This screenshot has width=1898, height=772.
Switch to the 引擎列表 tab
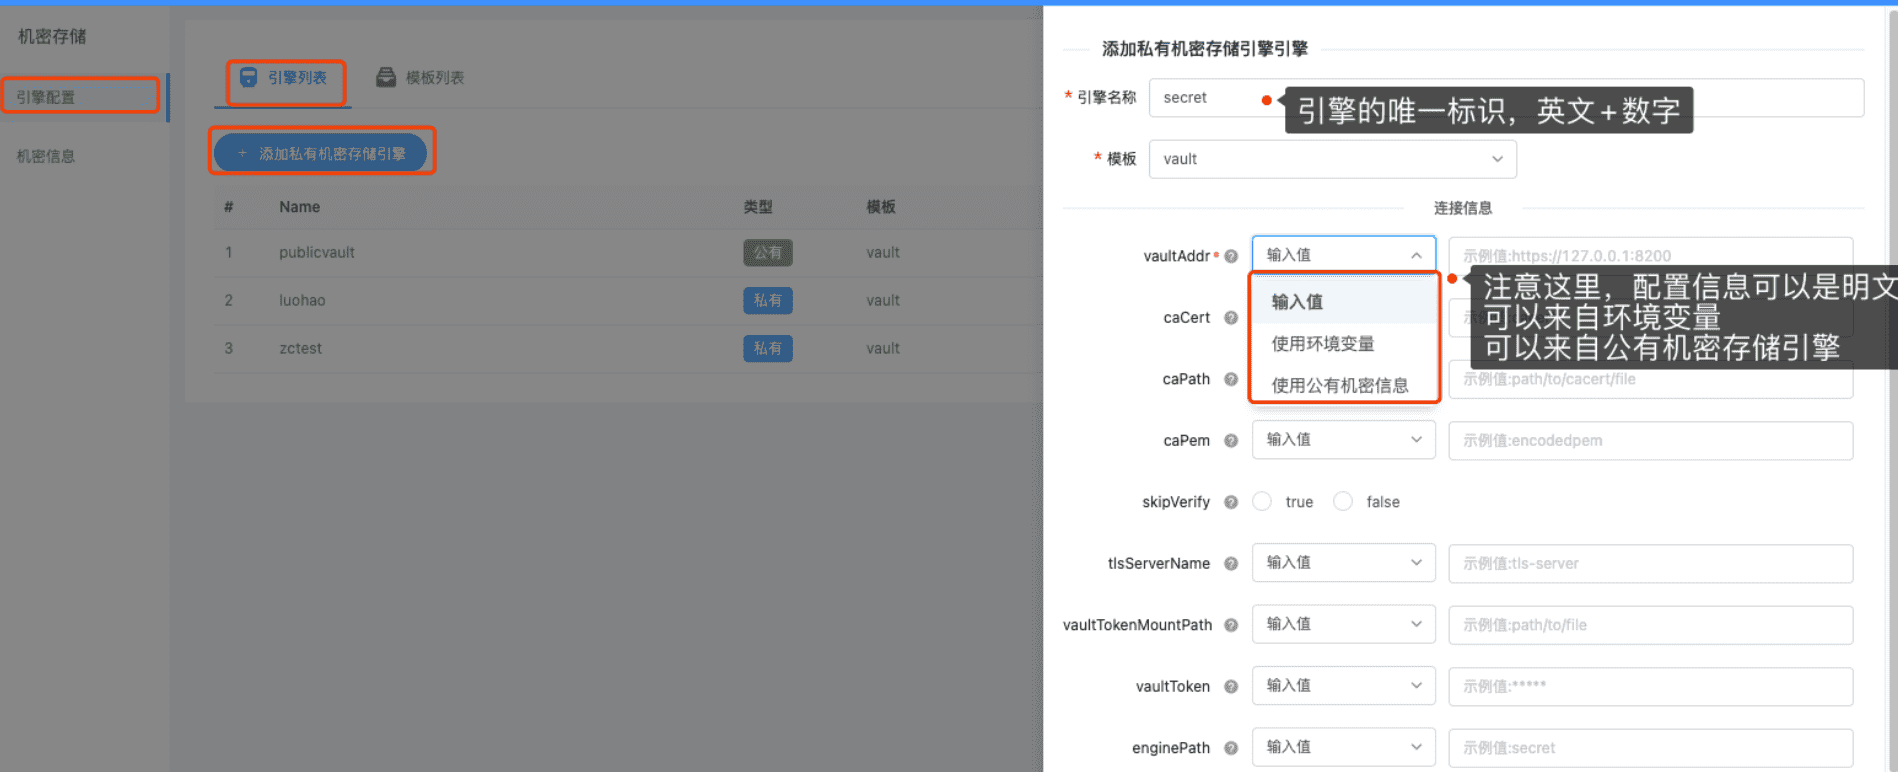coord(284,78)
